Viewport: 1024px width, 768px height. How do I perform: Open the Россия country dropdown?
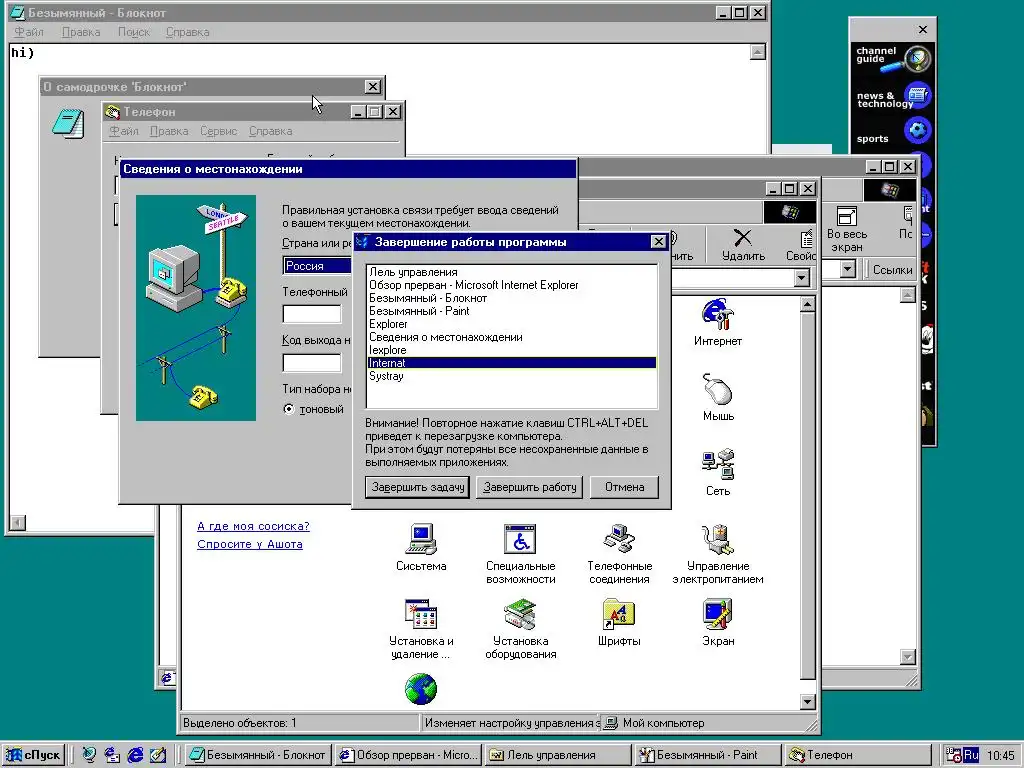pos(318,266)
